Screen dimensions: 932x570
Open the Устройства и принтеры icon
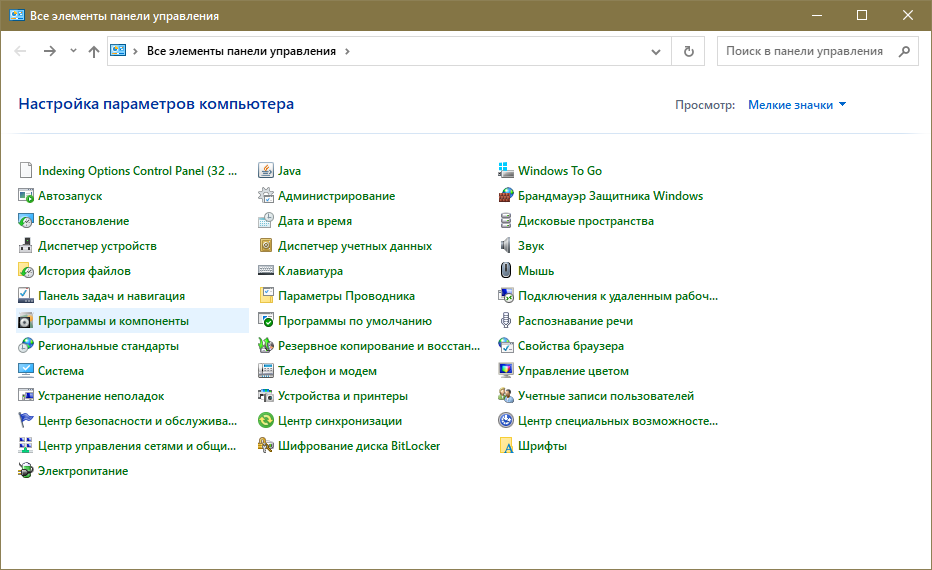[266, 396]
